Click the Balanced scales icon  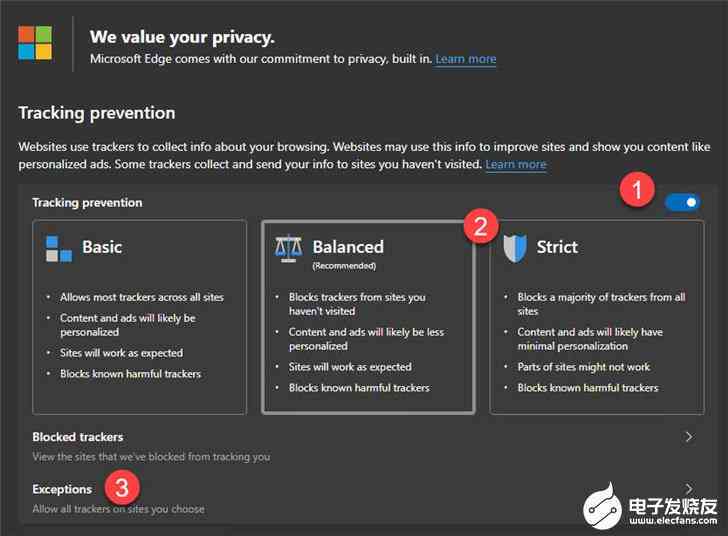[x=288, y=248]
